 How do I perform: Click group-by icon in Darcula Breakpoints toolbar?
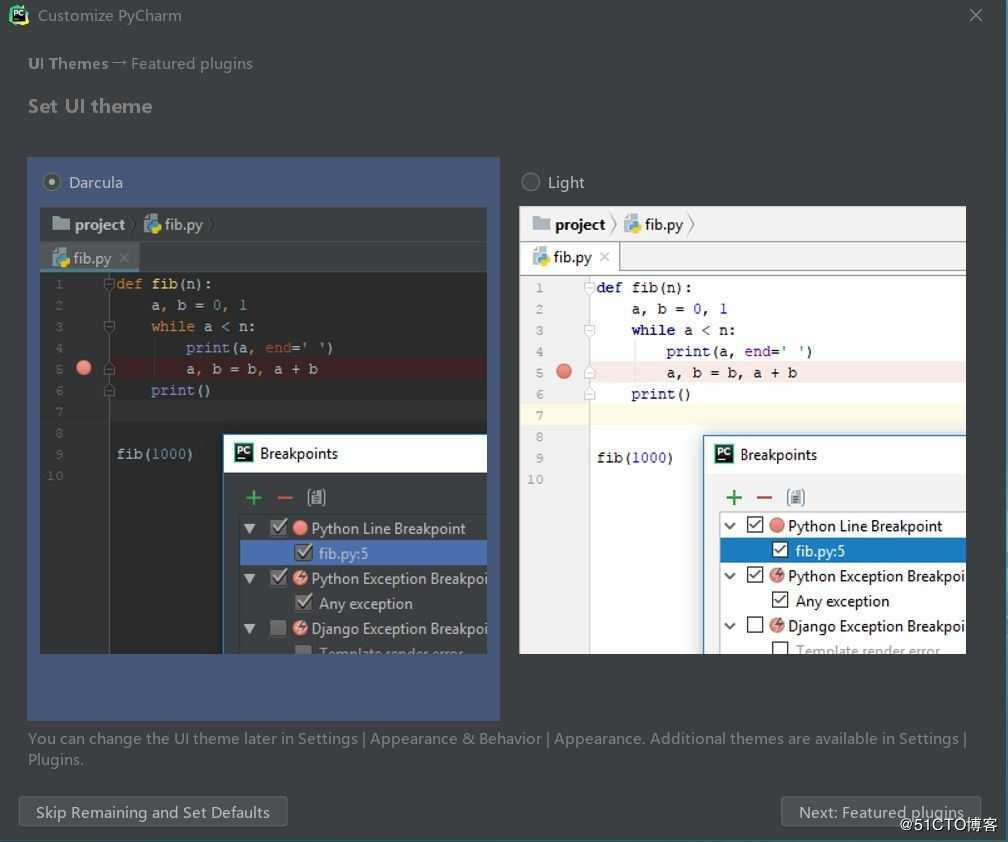click(316, 497)
